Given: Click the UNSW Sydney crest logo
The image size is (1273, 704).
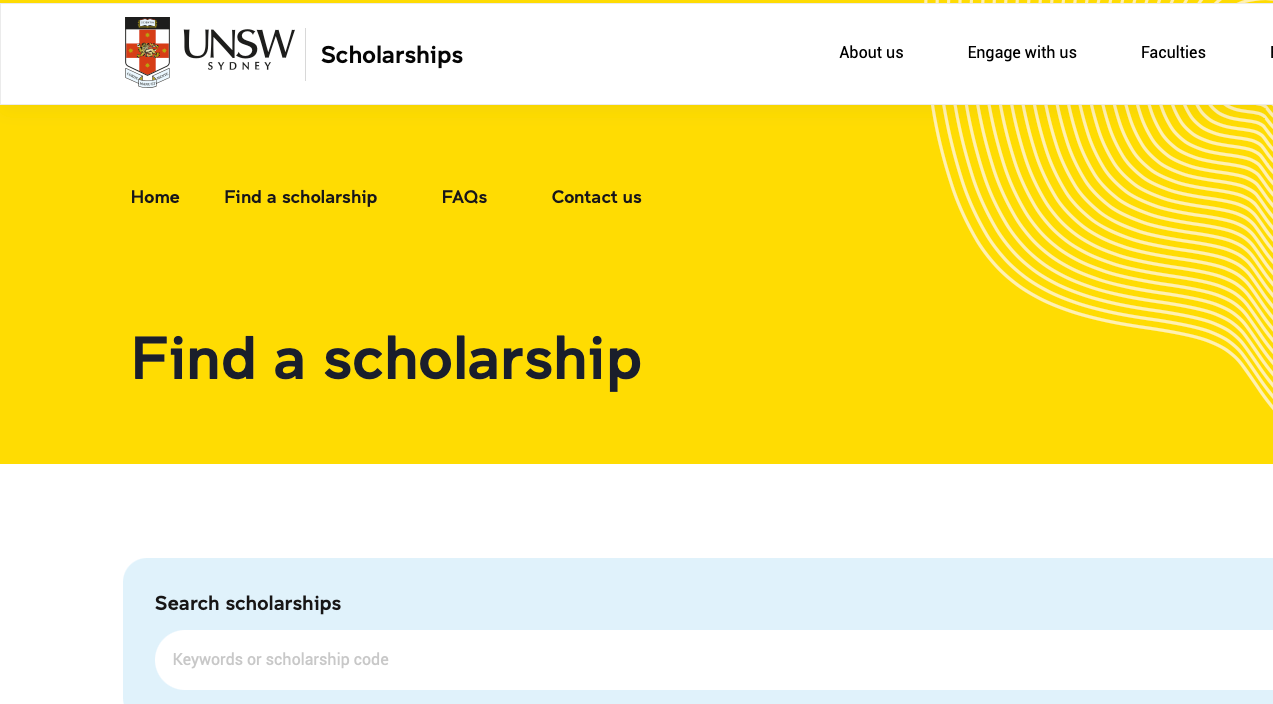Looking at the screenshot, I should [146, 51].
